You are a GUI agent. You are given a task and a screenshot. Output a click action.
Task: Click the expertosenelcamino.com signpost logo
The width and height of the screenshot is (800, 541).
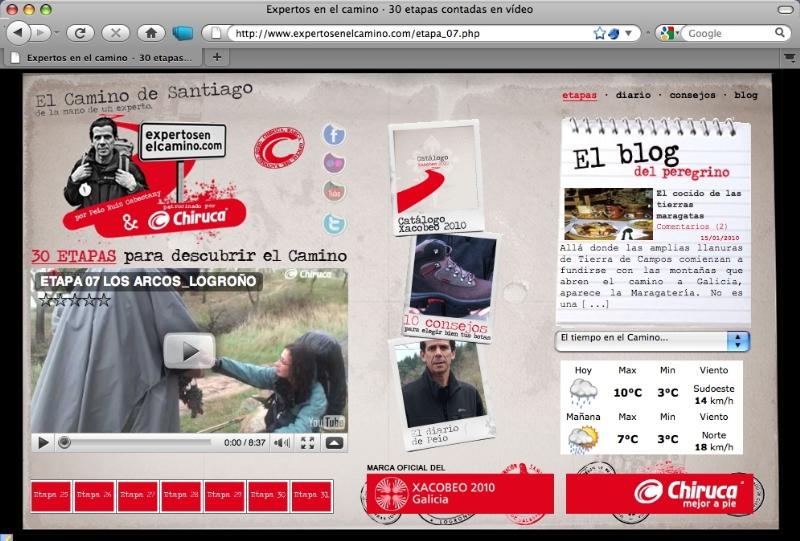183,141
